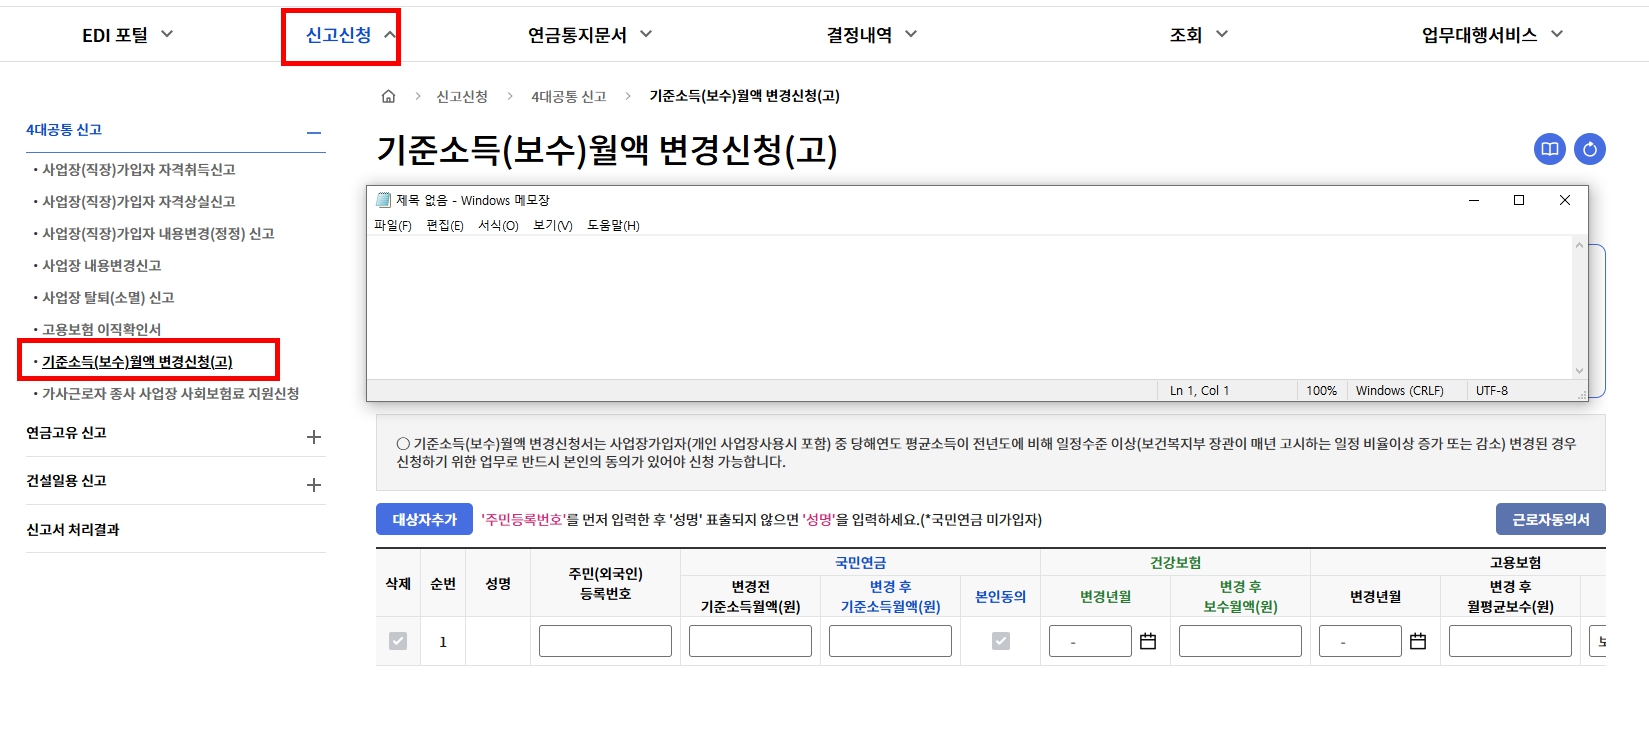The image size is (1649, 729).
Task: Click 신고신청 in the breadcrumb
Action: [462, 96]
